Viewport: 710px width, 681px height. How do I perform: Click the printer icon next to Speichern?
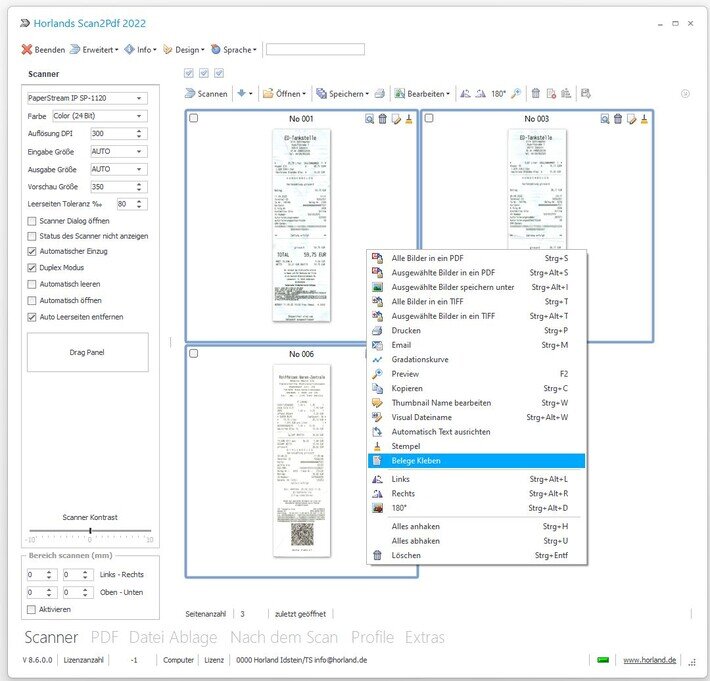point(380,94)
